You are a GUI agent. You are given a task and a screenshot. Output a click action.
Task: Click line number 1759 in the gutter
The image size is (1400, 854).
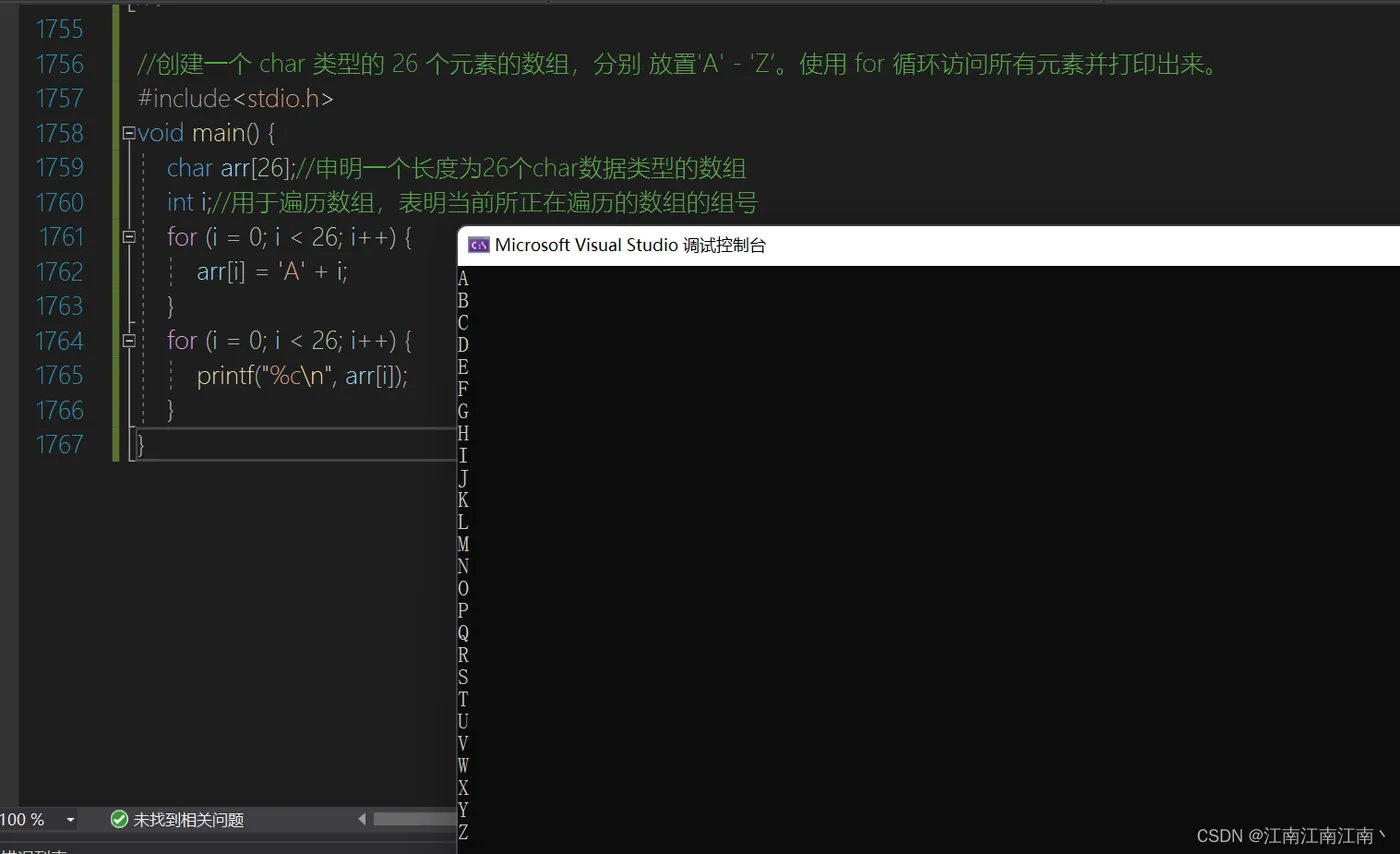click(x=60, y=167)
